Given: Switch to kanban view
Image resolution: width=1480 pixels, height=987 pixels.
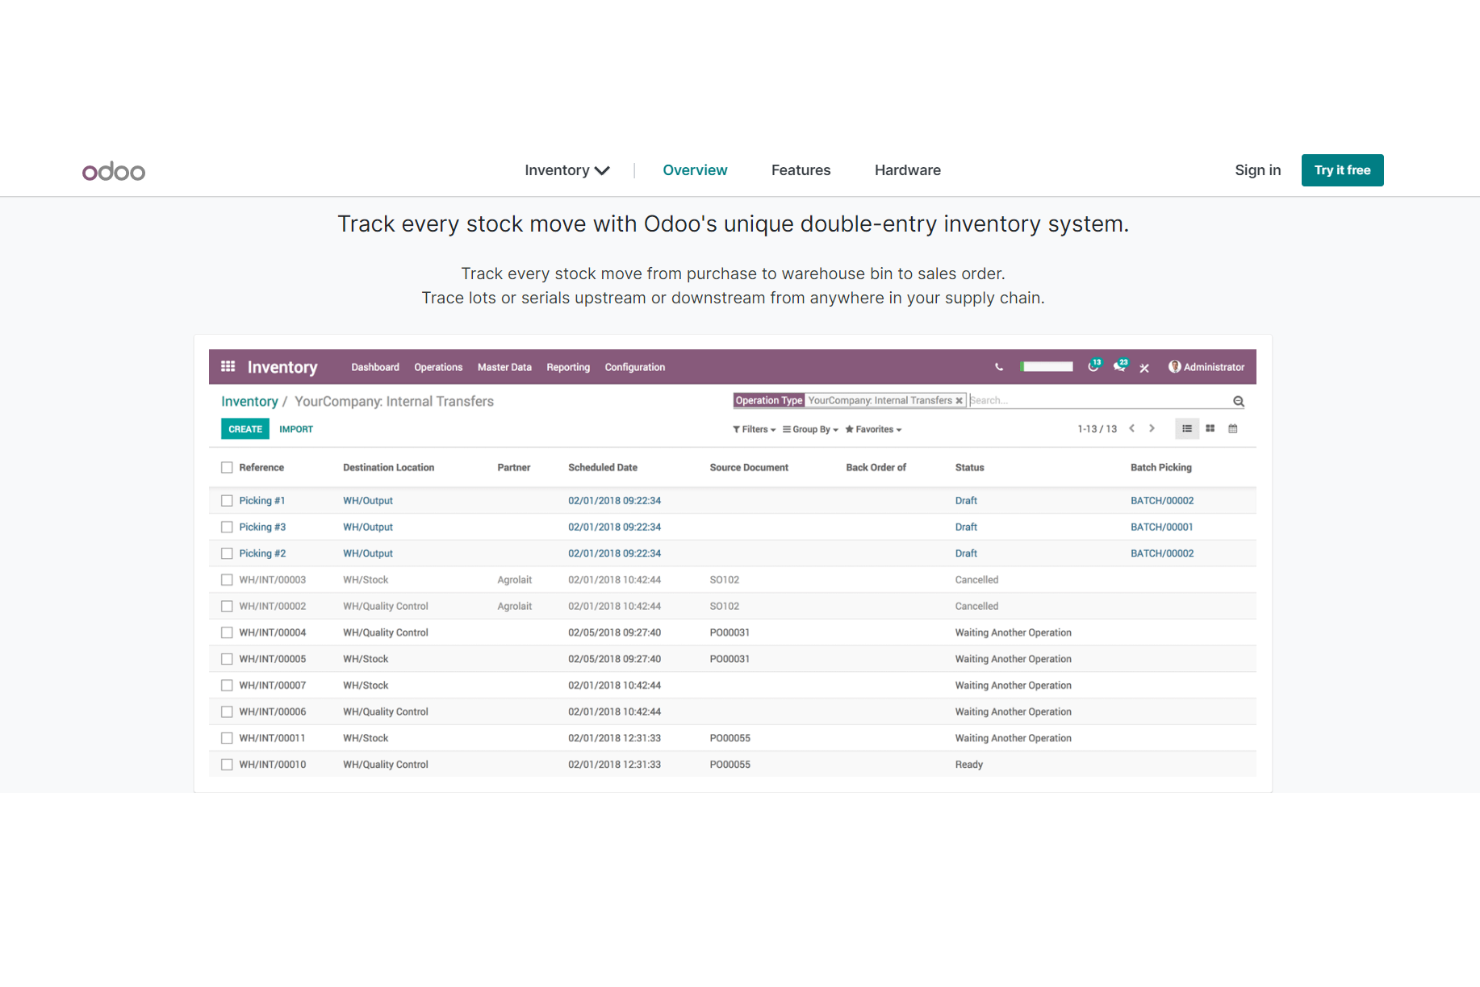Looking at the screenshot, I should click(x=1210, y=428).
